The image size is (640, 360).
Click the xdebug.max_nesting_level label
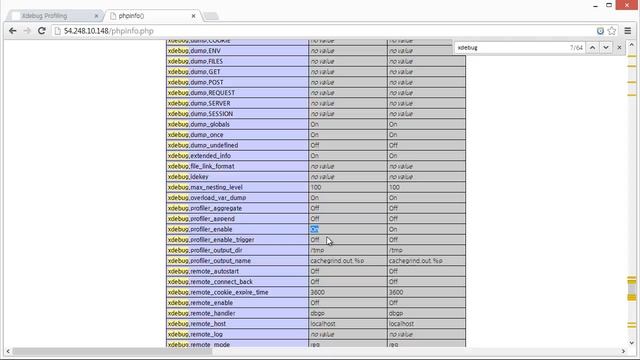pos(205,187)
